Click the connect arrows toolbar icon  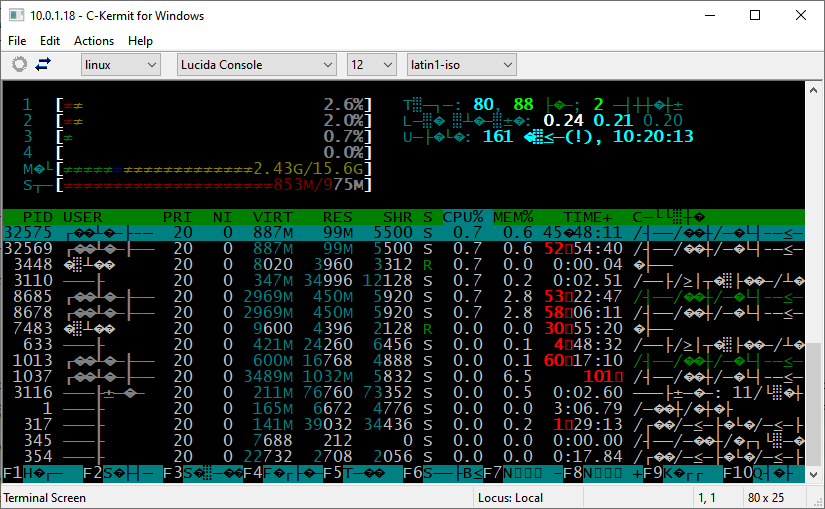(43, 64)
